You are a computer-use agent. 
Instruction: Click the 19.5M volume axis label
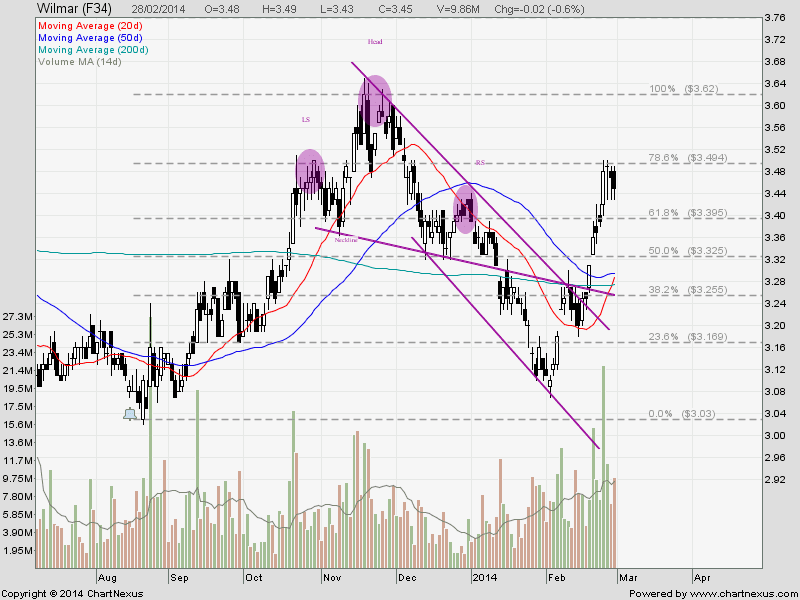click(16, 389)
